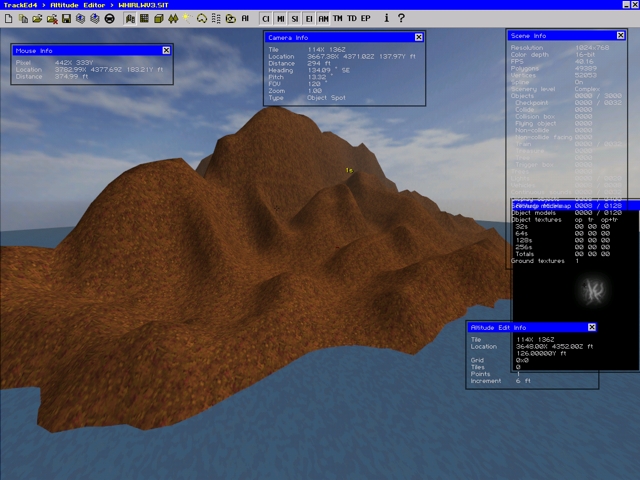Toggle the TD toolbar button
Screen dimensions: 640x480
click(352, 18)
